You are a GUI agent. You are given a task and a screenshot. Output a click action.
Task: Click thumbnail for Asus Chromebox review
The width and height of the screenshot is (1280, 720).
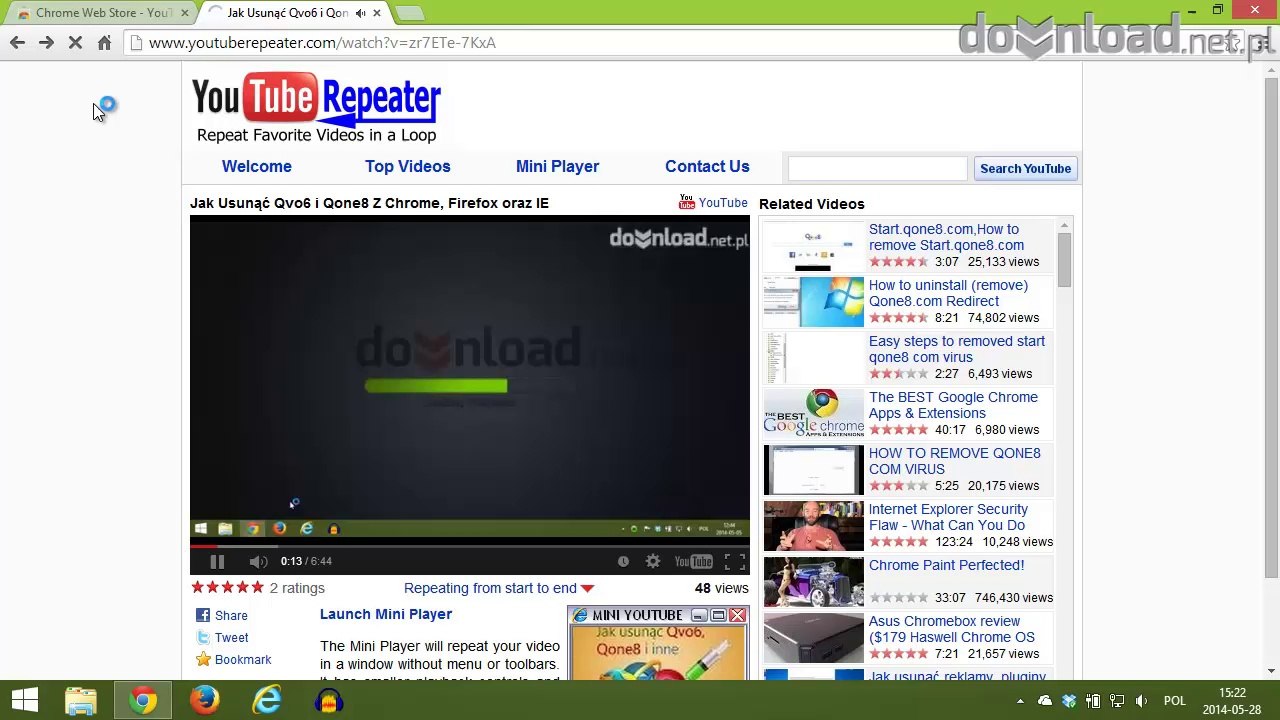[813, 638]
